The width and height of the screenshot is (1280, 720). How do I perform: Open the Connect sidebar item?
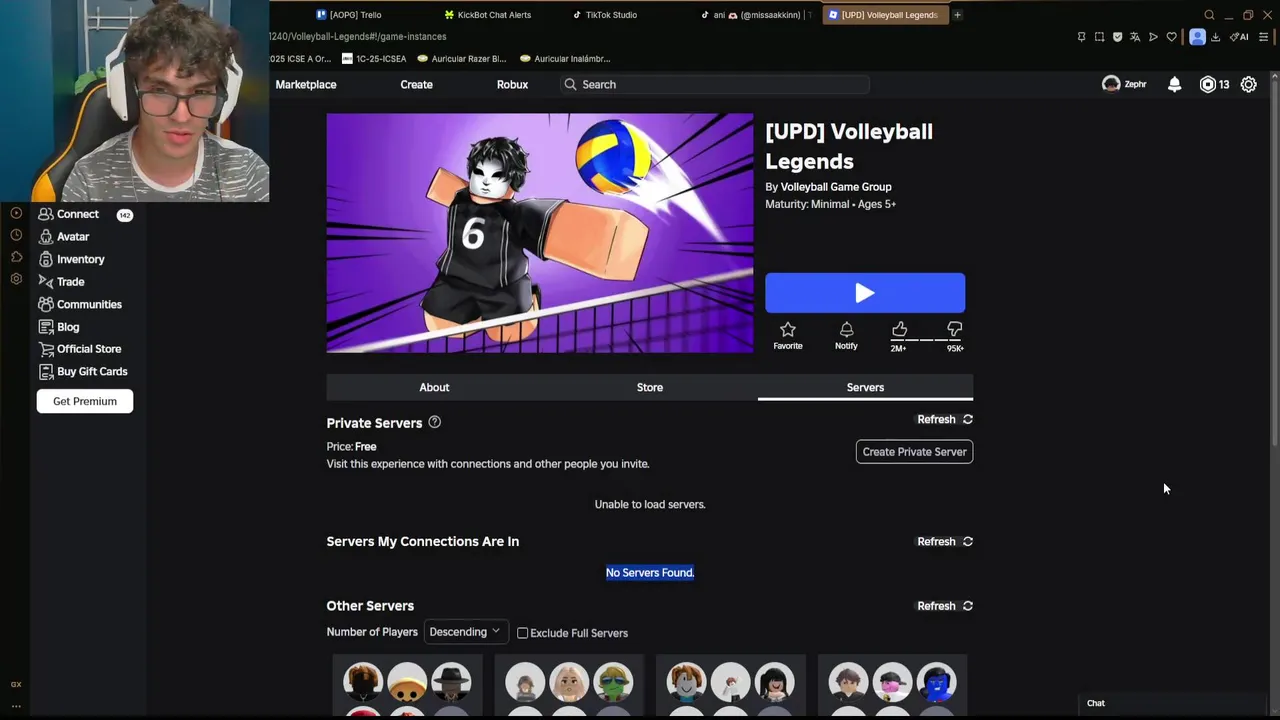click(x=68, y=214)
